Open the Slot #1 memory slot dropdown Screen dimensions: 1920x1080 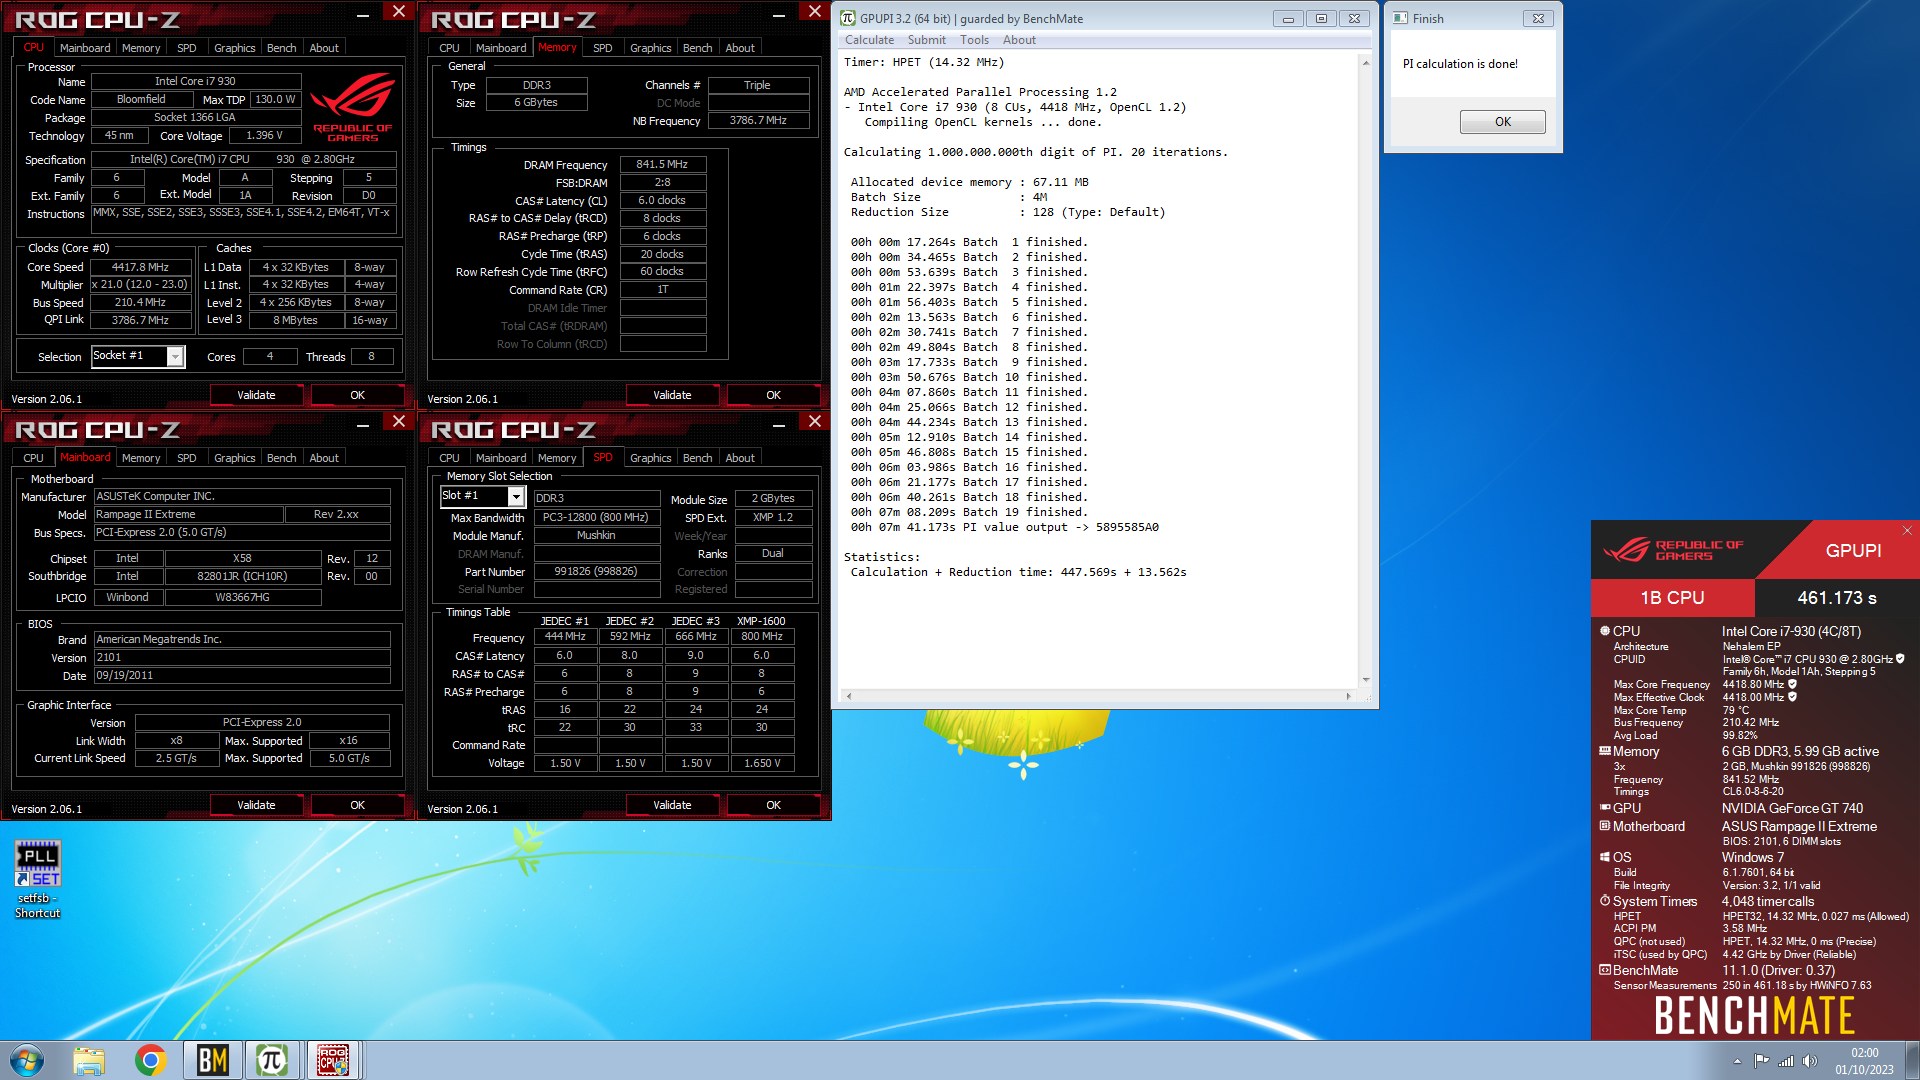coord(516,496)
